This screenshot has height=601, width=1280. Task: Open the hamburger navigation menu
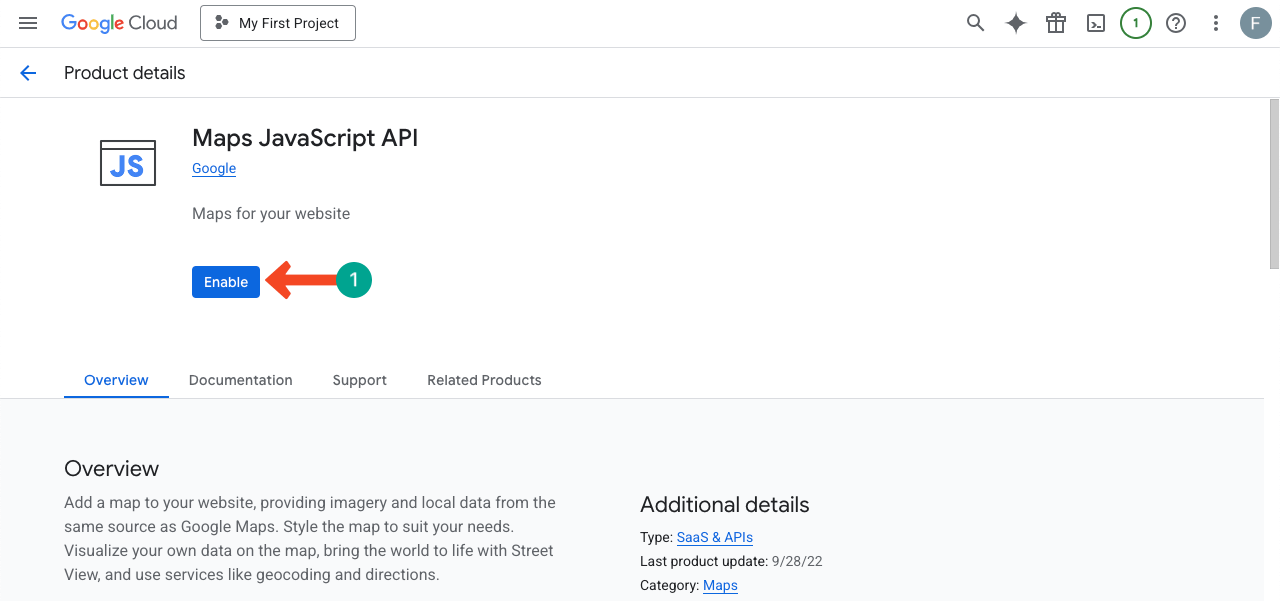(28, 23)
